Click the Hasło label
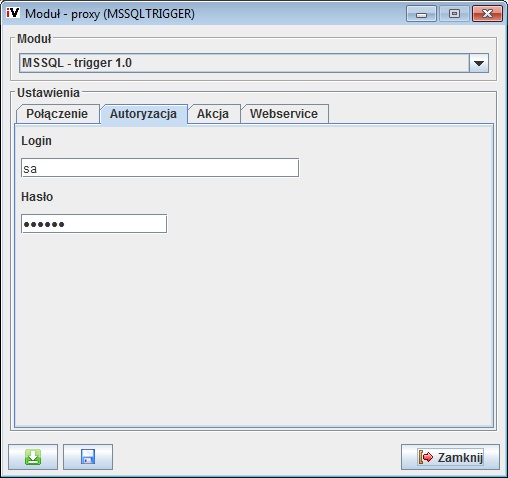 (37, 197)
